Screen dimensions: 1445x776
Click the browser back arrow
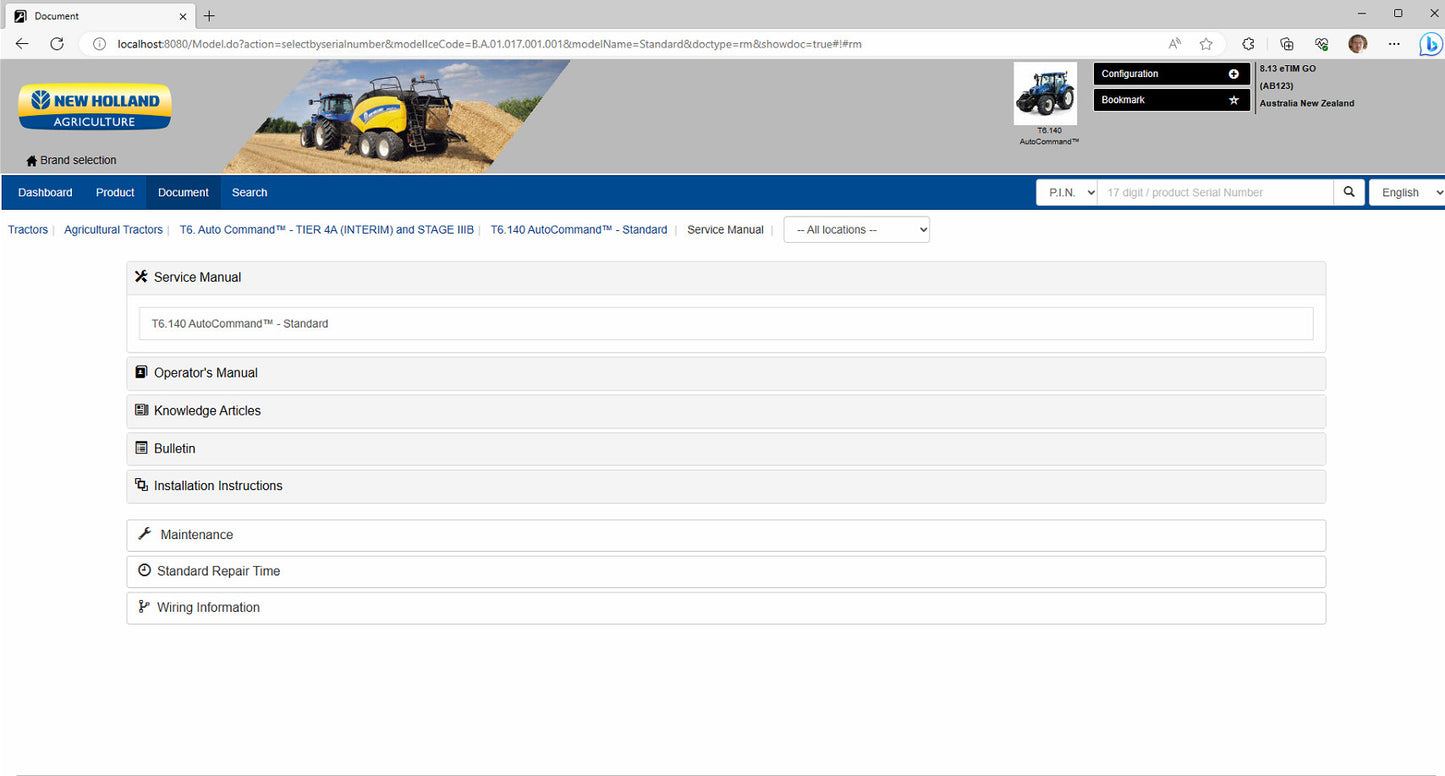click(x=22, y=44)
